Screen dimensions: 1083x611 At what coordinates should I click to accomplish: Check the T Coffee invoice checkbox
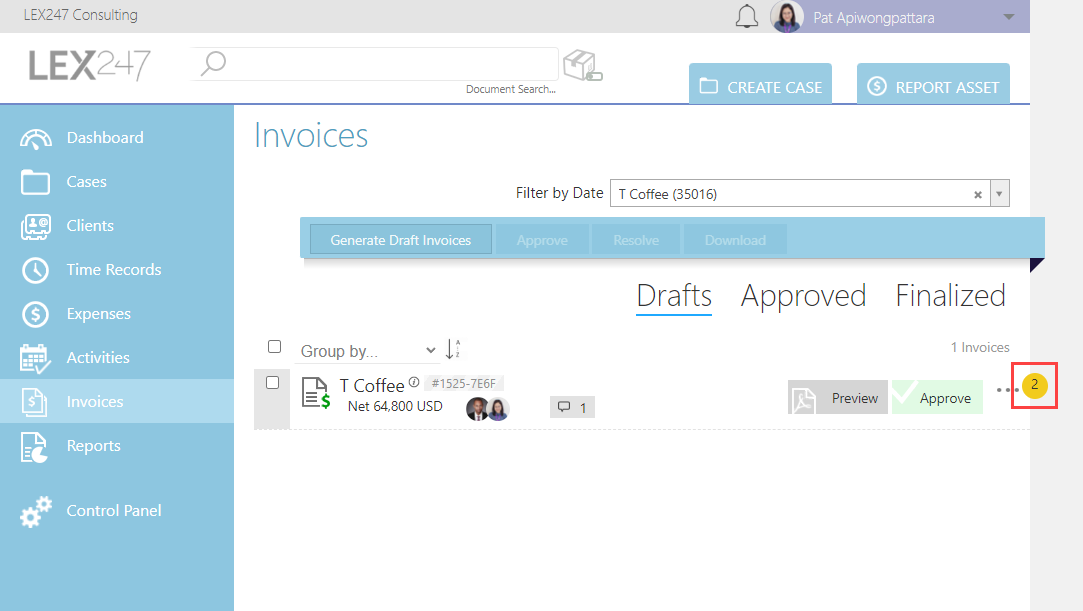coord(273,382)
